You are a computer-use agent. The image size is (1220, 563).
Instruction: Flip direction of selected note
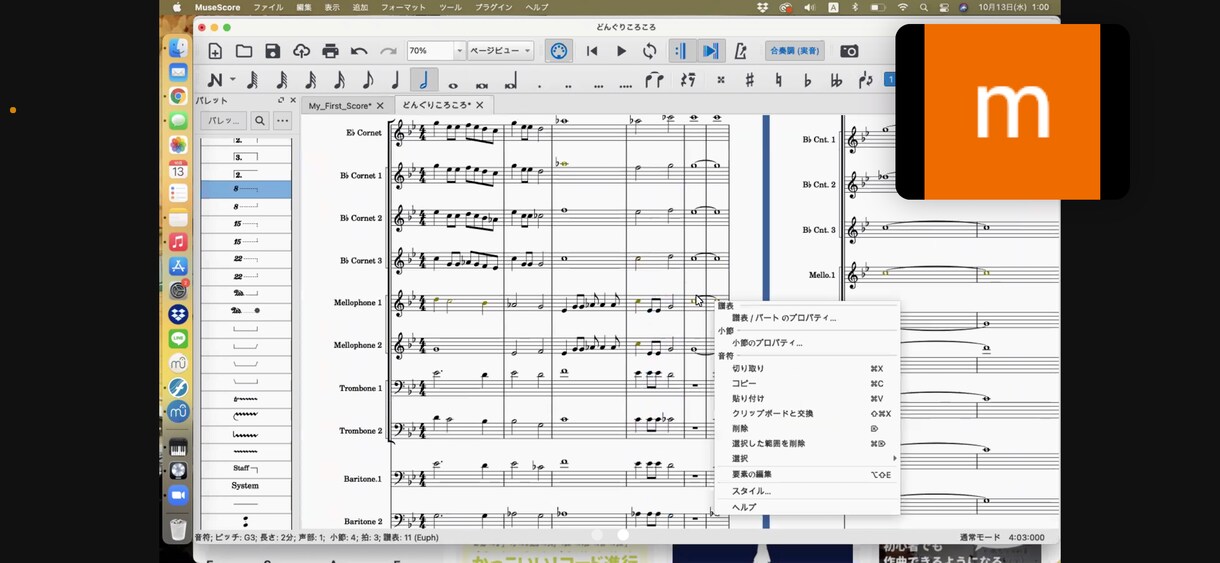tap(865, 80)
